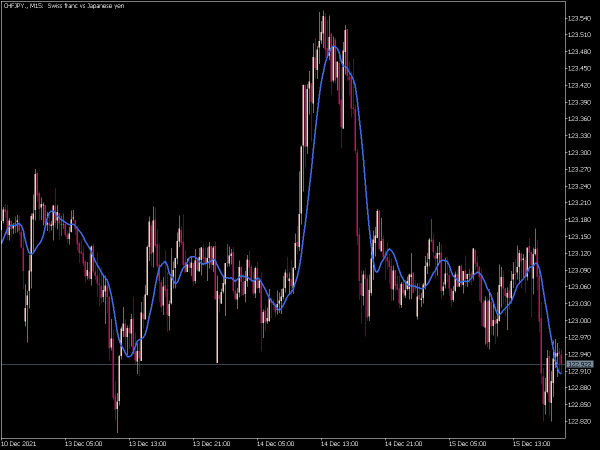Click the 123.210 price scale label
This screenshot has width=600, height=450.
pyautogui.click(x=579, y=203)
